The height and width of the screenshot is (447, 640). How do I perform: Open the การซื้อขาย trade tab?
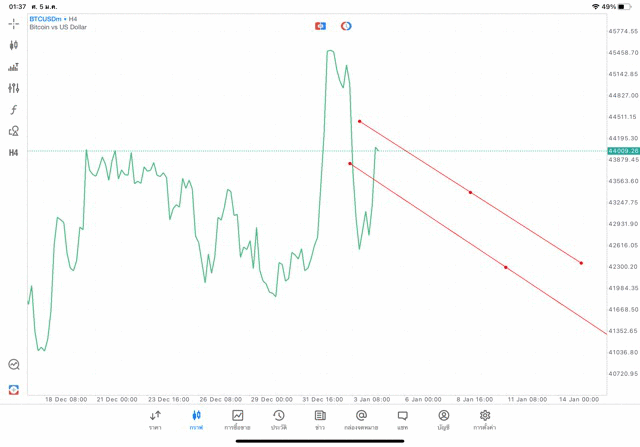click(x=237, y=420)
